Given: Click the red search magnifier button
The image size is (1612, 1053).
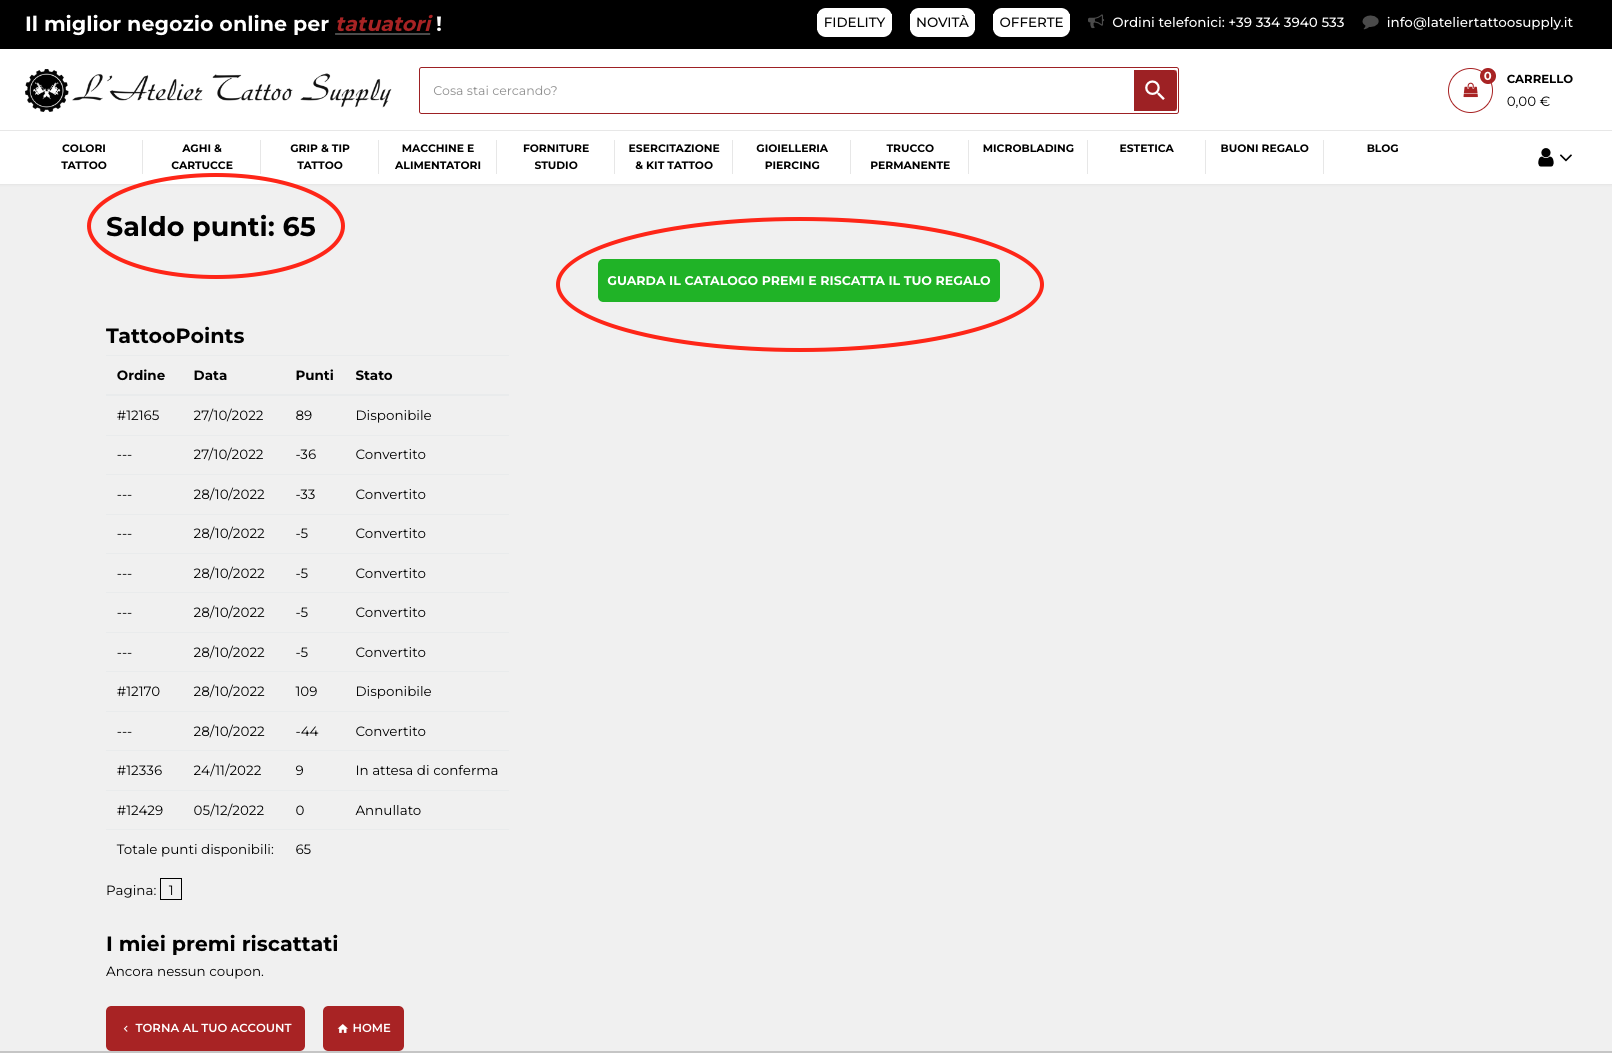Looking at the screenshot, I should 1155,90.
